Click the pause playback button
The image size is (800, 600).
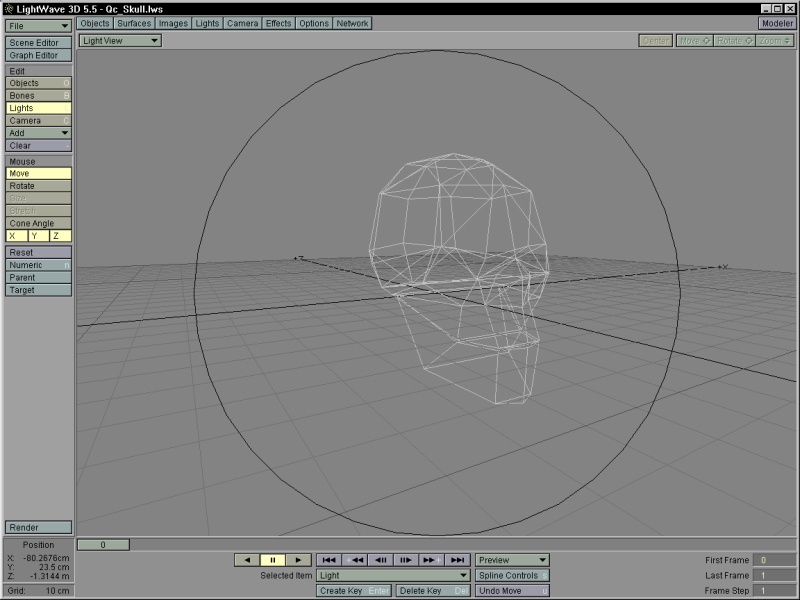pyautogui.click(x=273, y=560)
